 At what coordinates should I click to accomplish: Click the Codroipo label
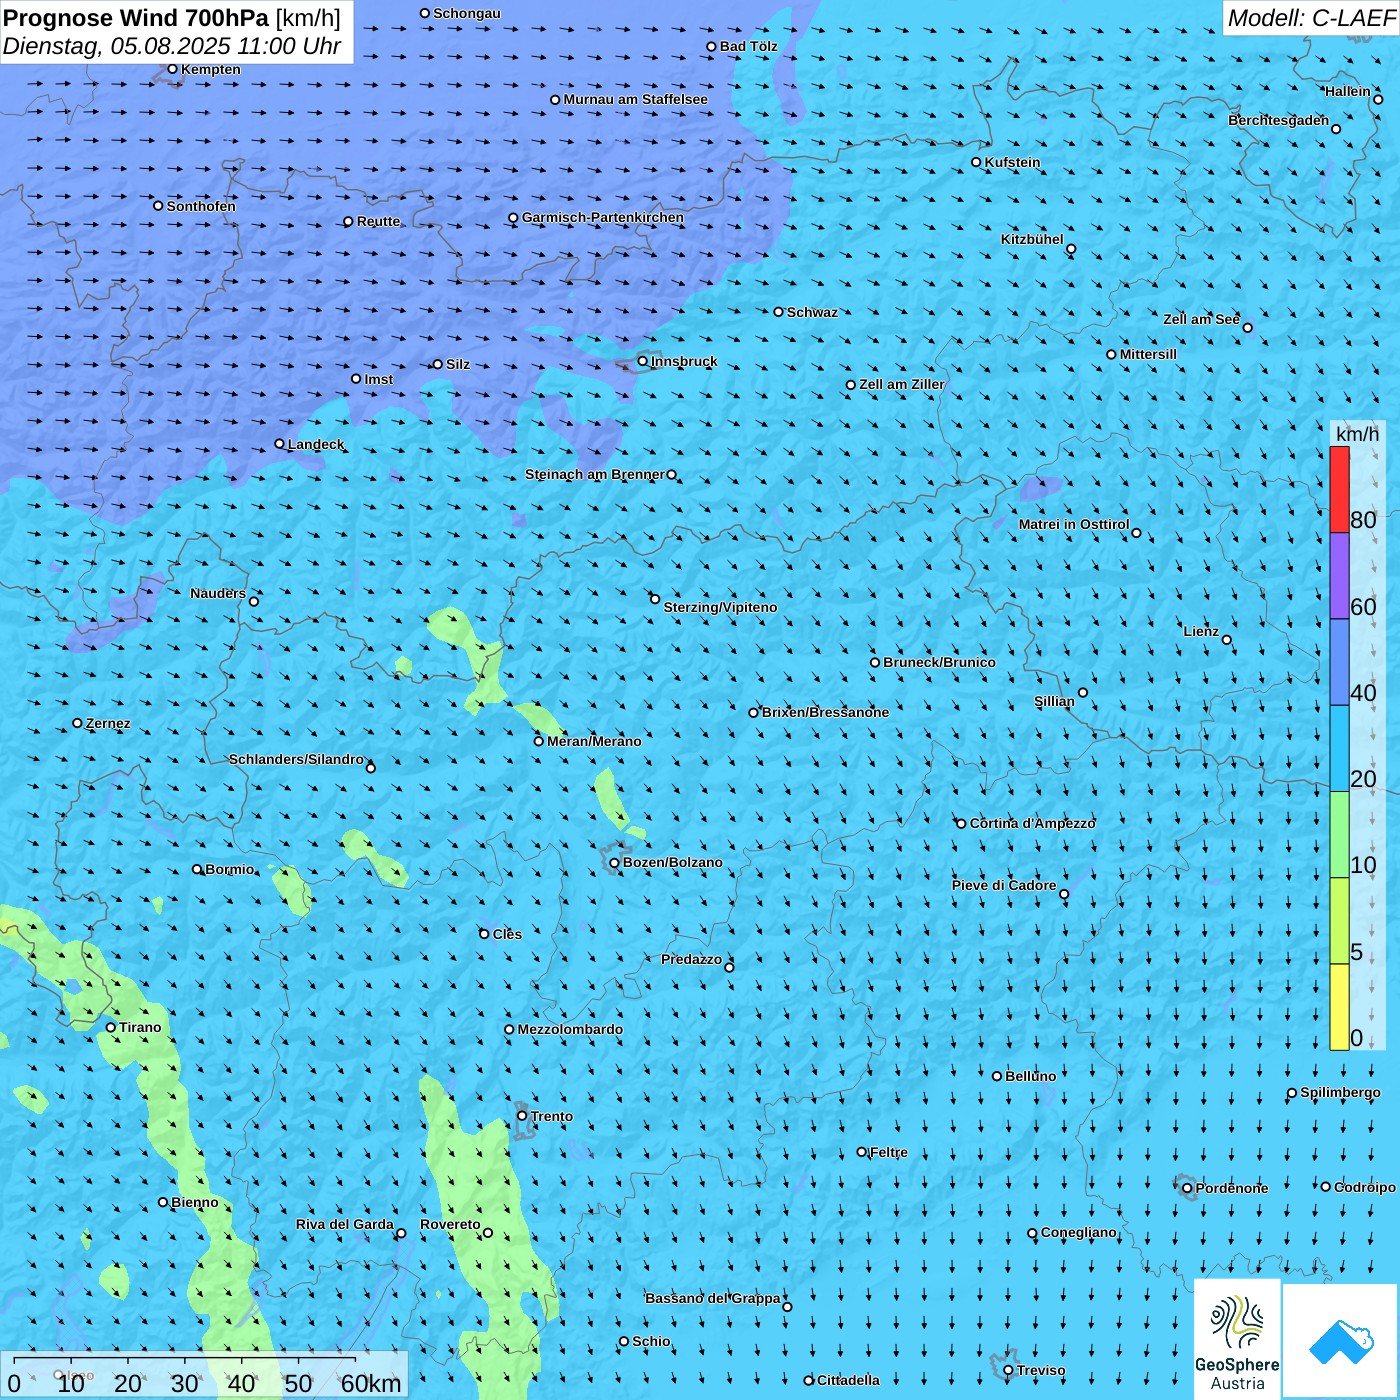coord(1364,1187)
